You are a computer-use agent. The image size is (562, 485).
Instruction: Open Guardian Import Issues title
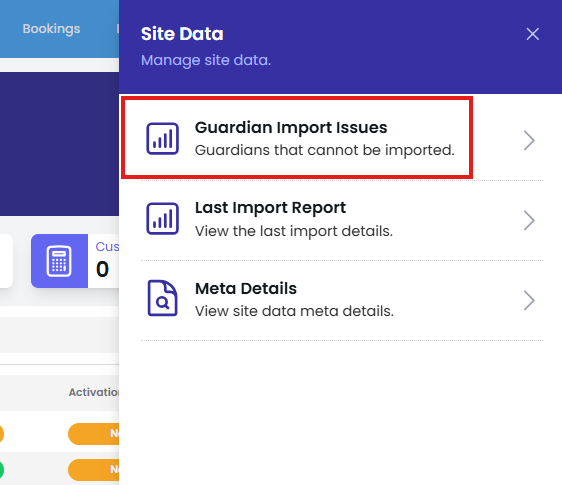coord(291,128)
